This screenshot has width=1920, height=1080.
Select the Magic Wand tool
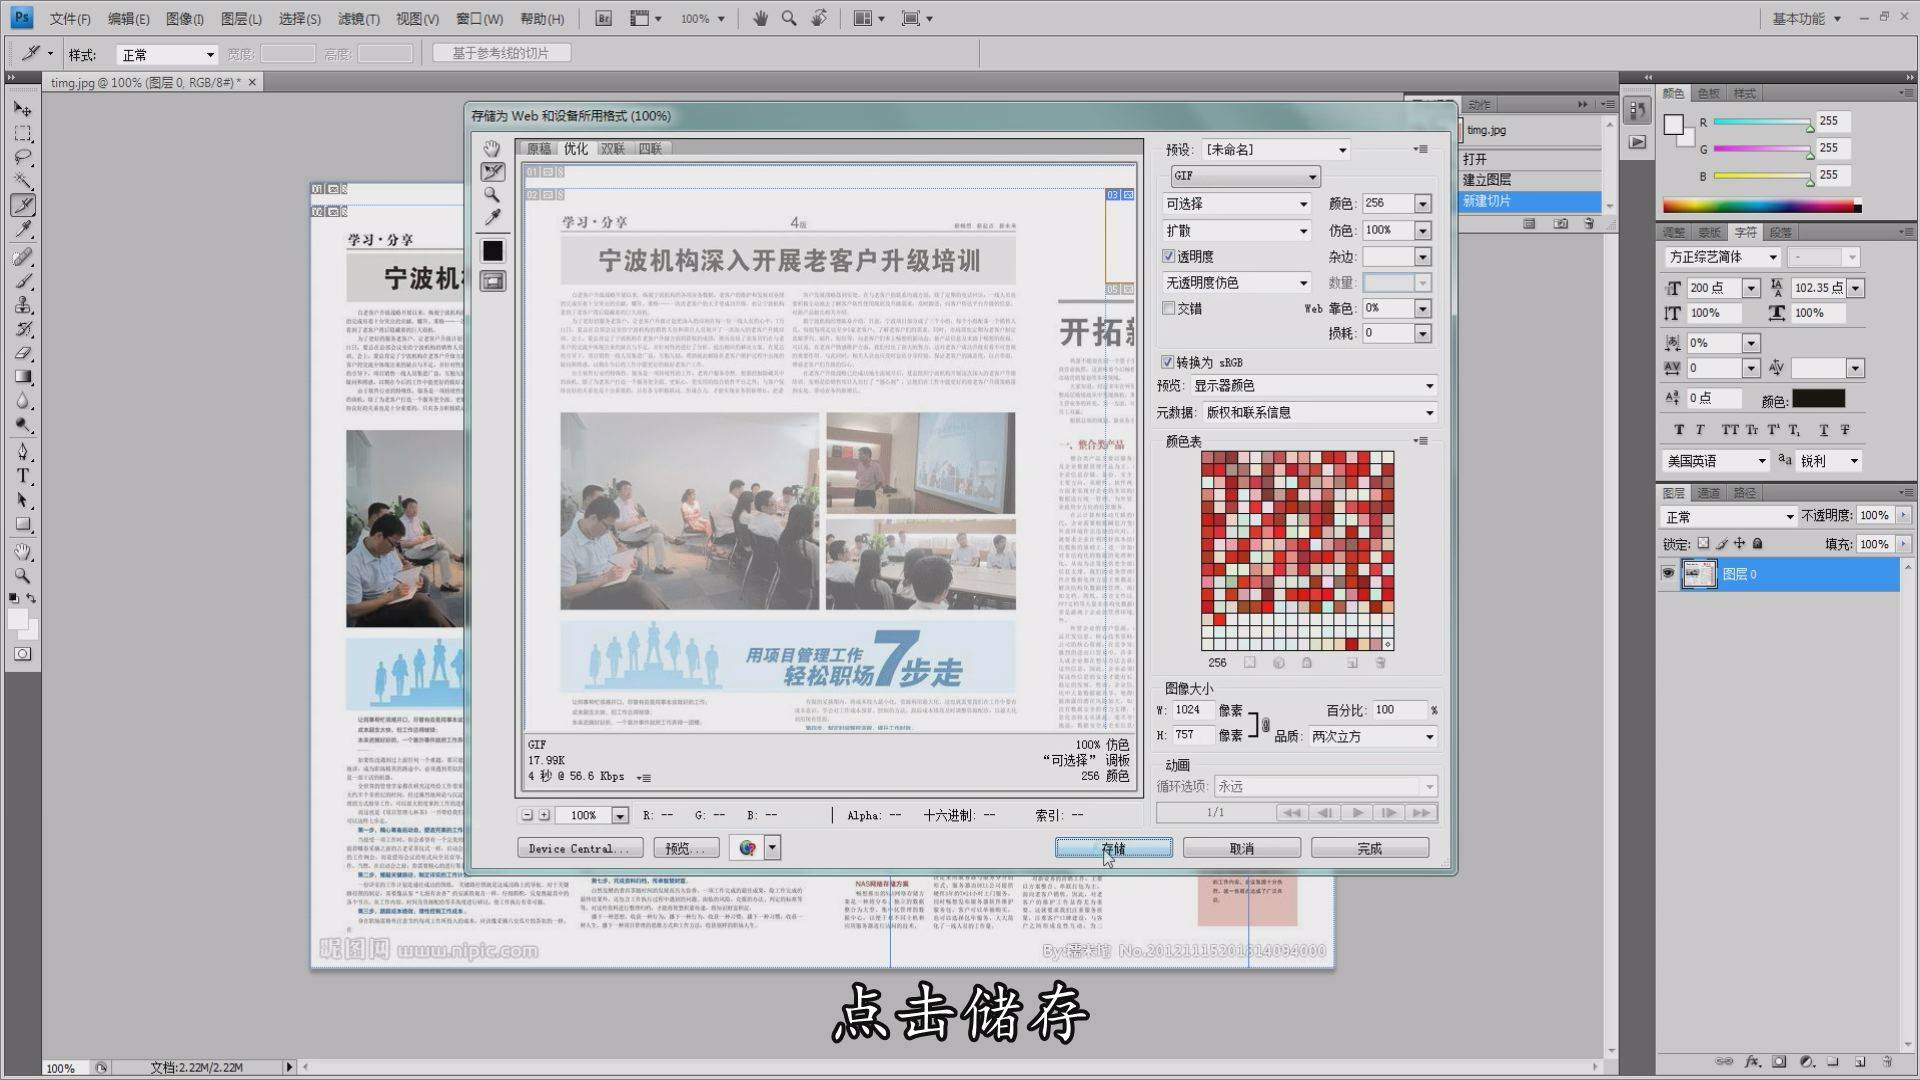point(23,181)
